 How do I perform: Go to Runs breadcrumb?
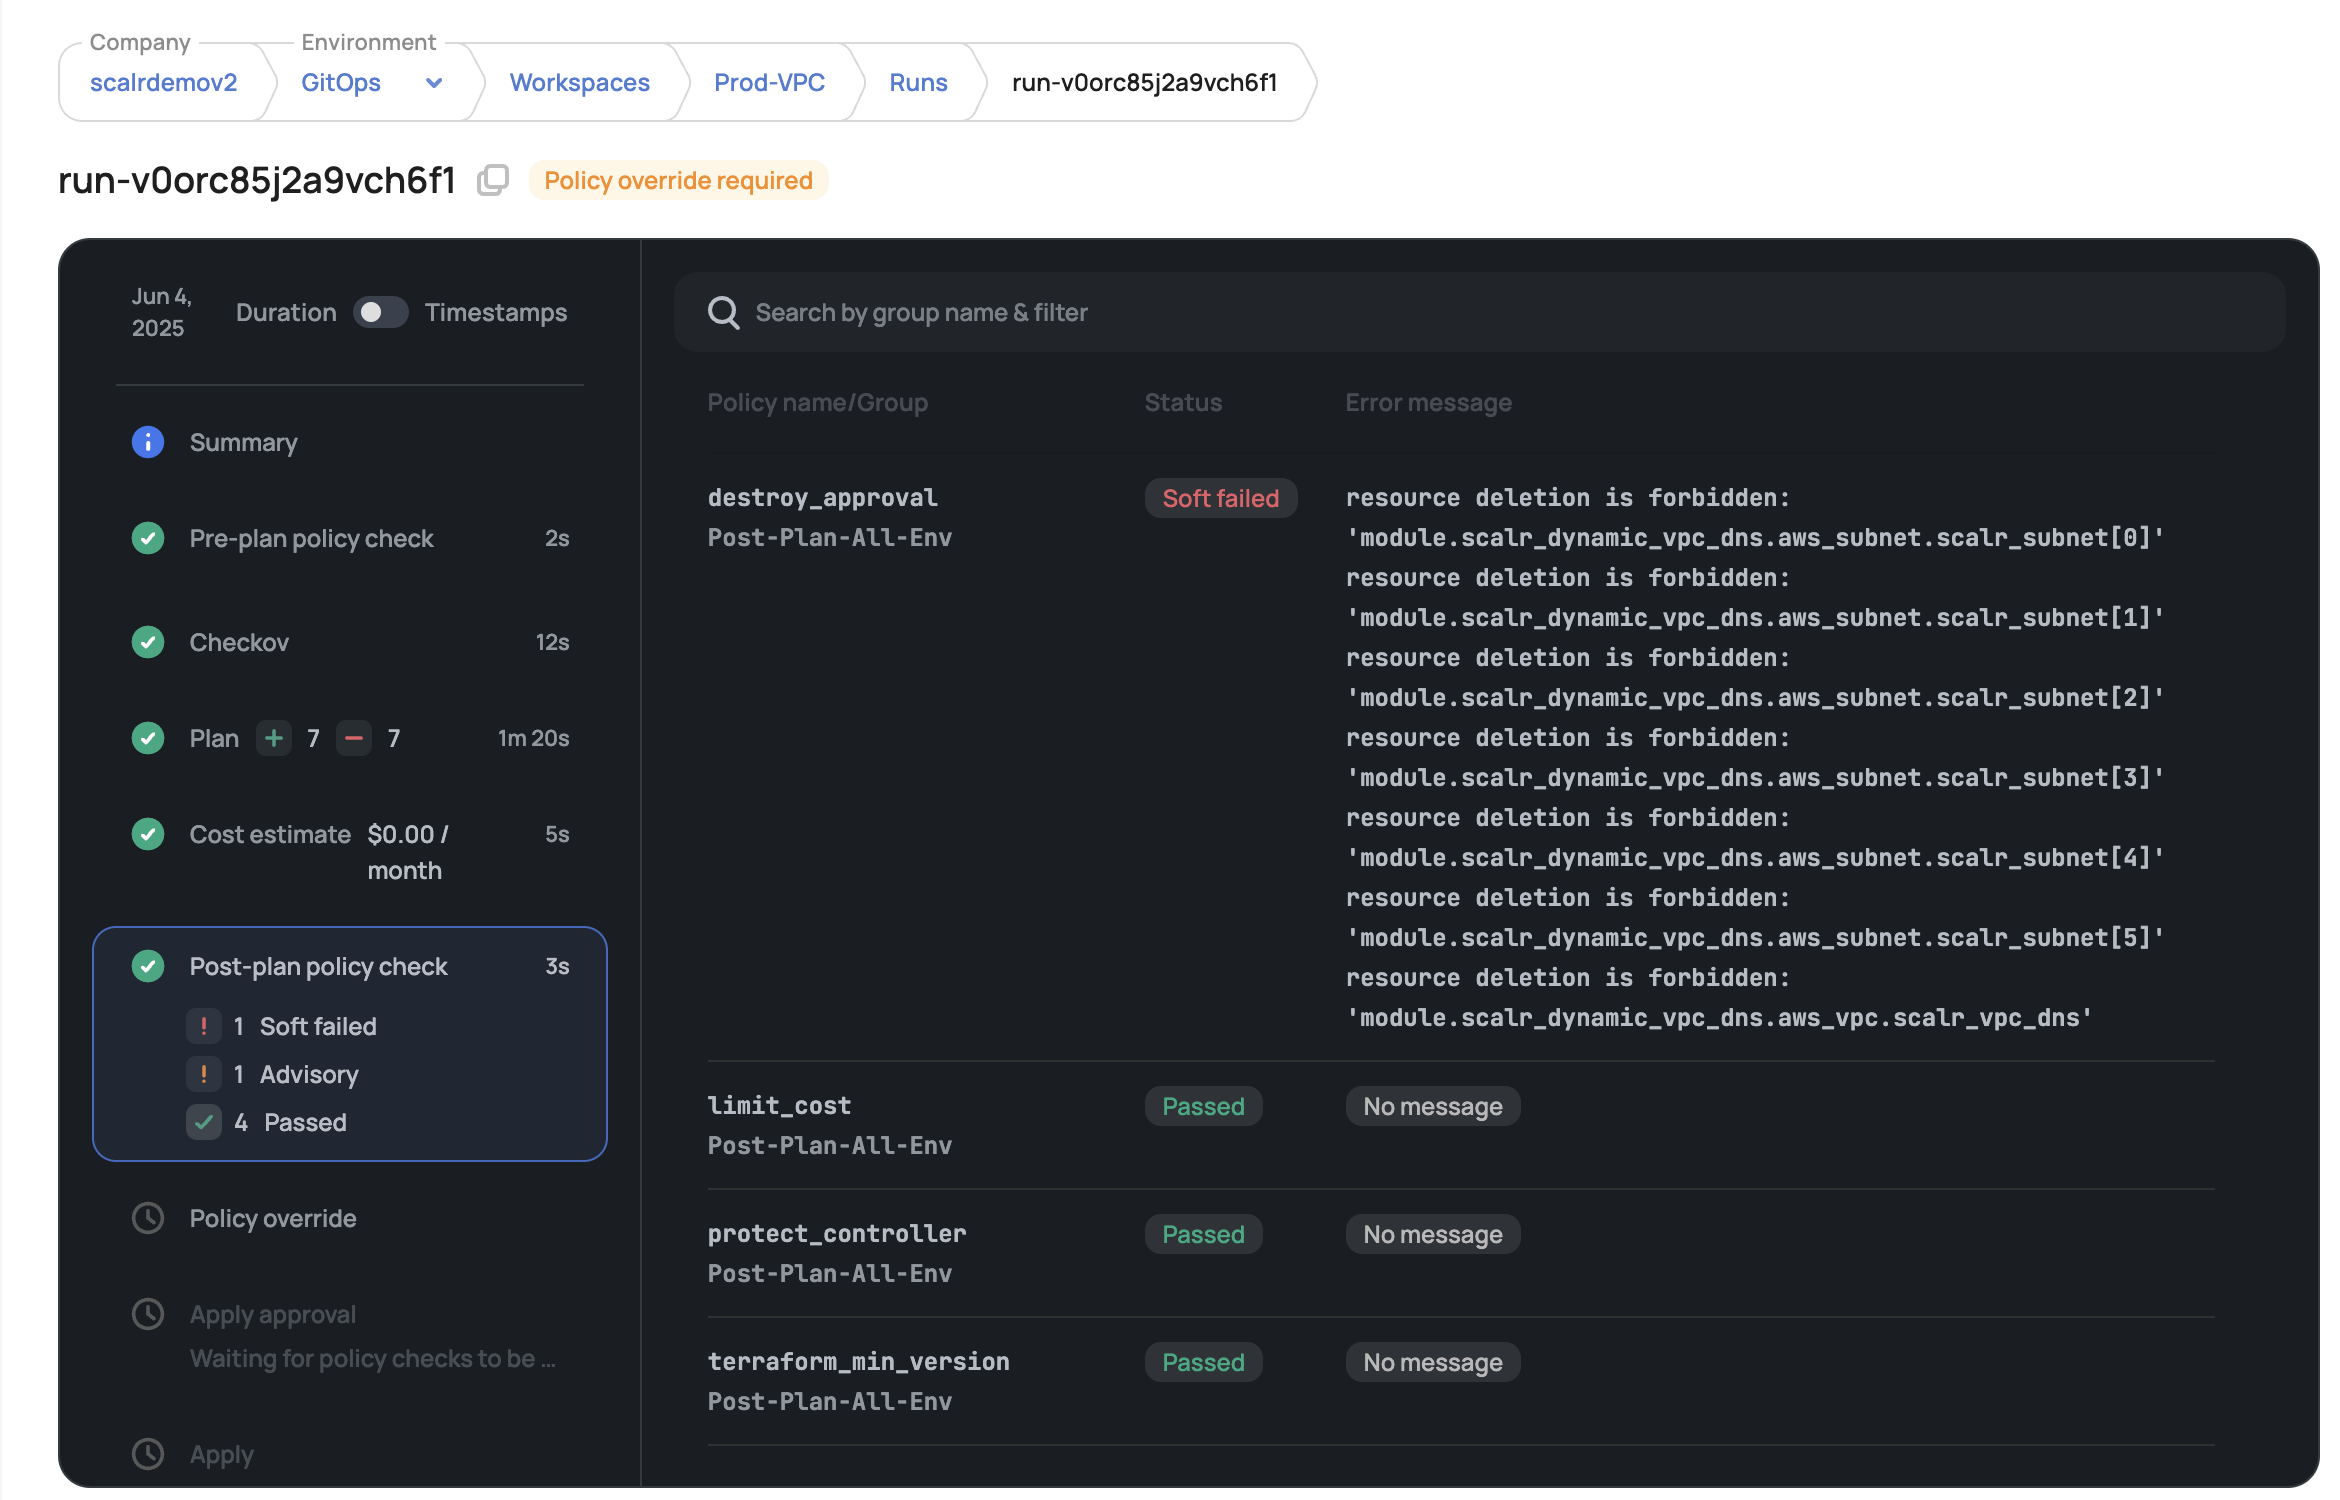click(x=918, y=82)
